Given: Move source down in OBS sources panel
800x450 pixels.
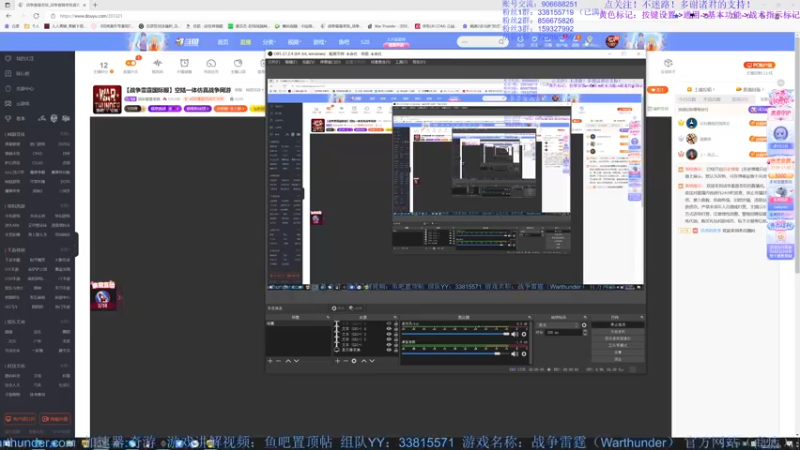Looking at the screenshot, I should (372, 361).
